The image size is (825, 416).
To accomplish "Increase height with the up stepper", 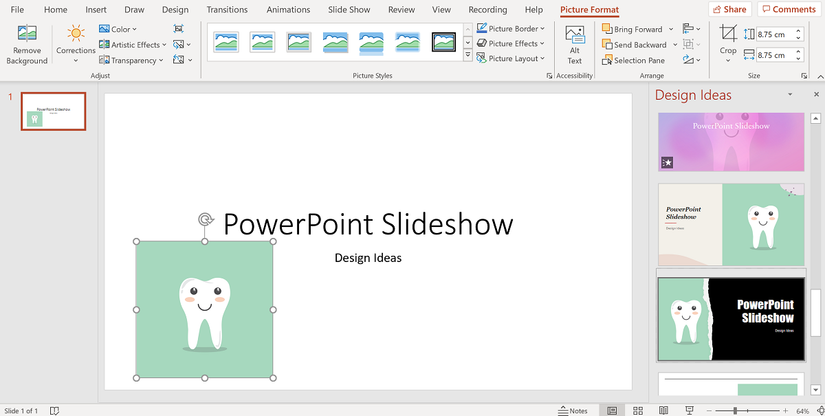I will [799, 31].
